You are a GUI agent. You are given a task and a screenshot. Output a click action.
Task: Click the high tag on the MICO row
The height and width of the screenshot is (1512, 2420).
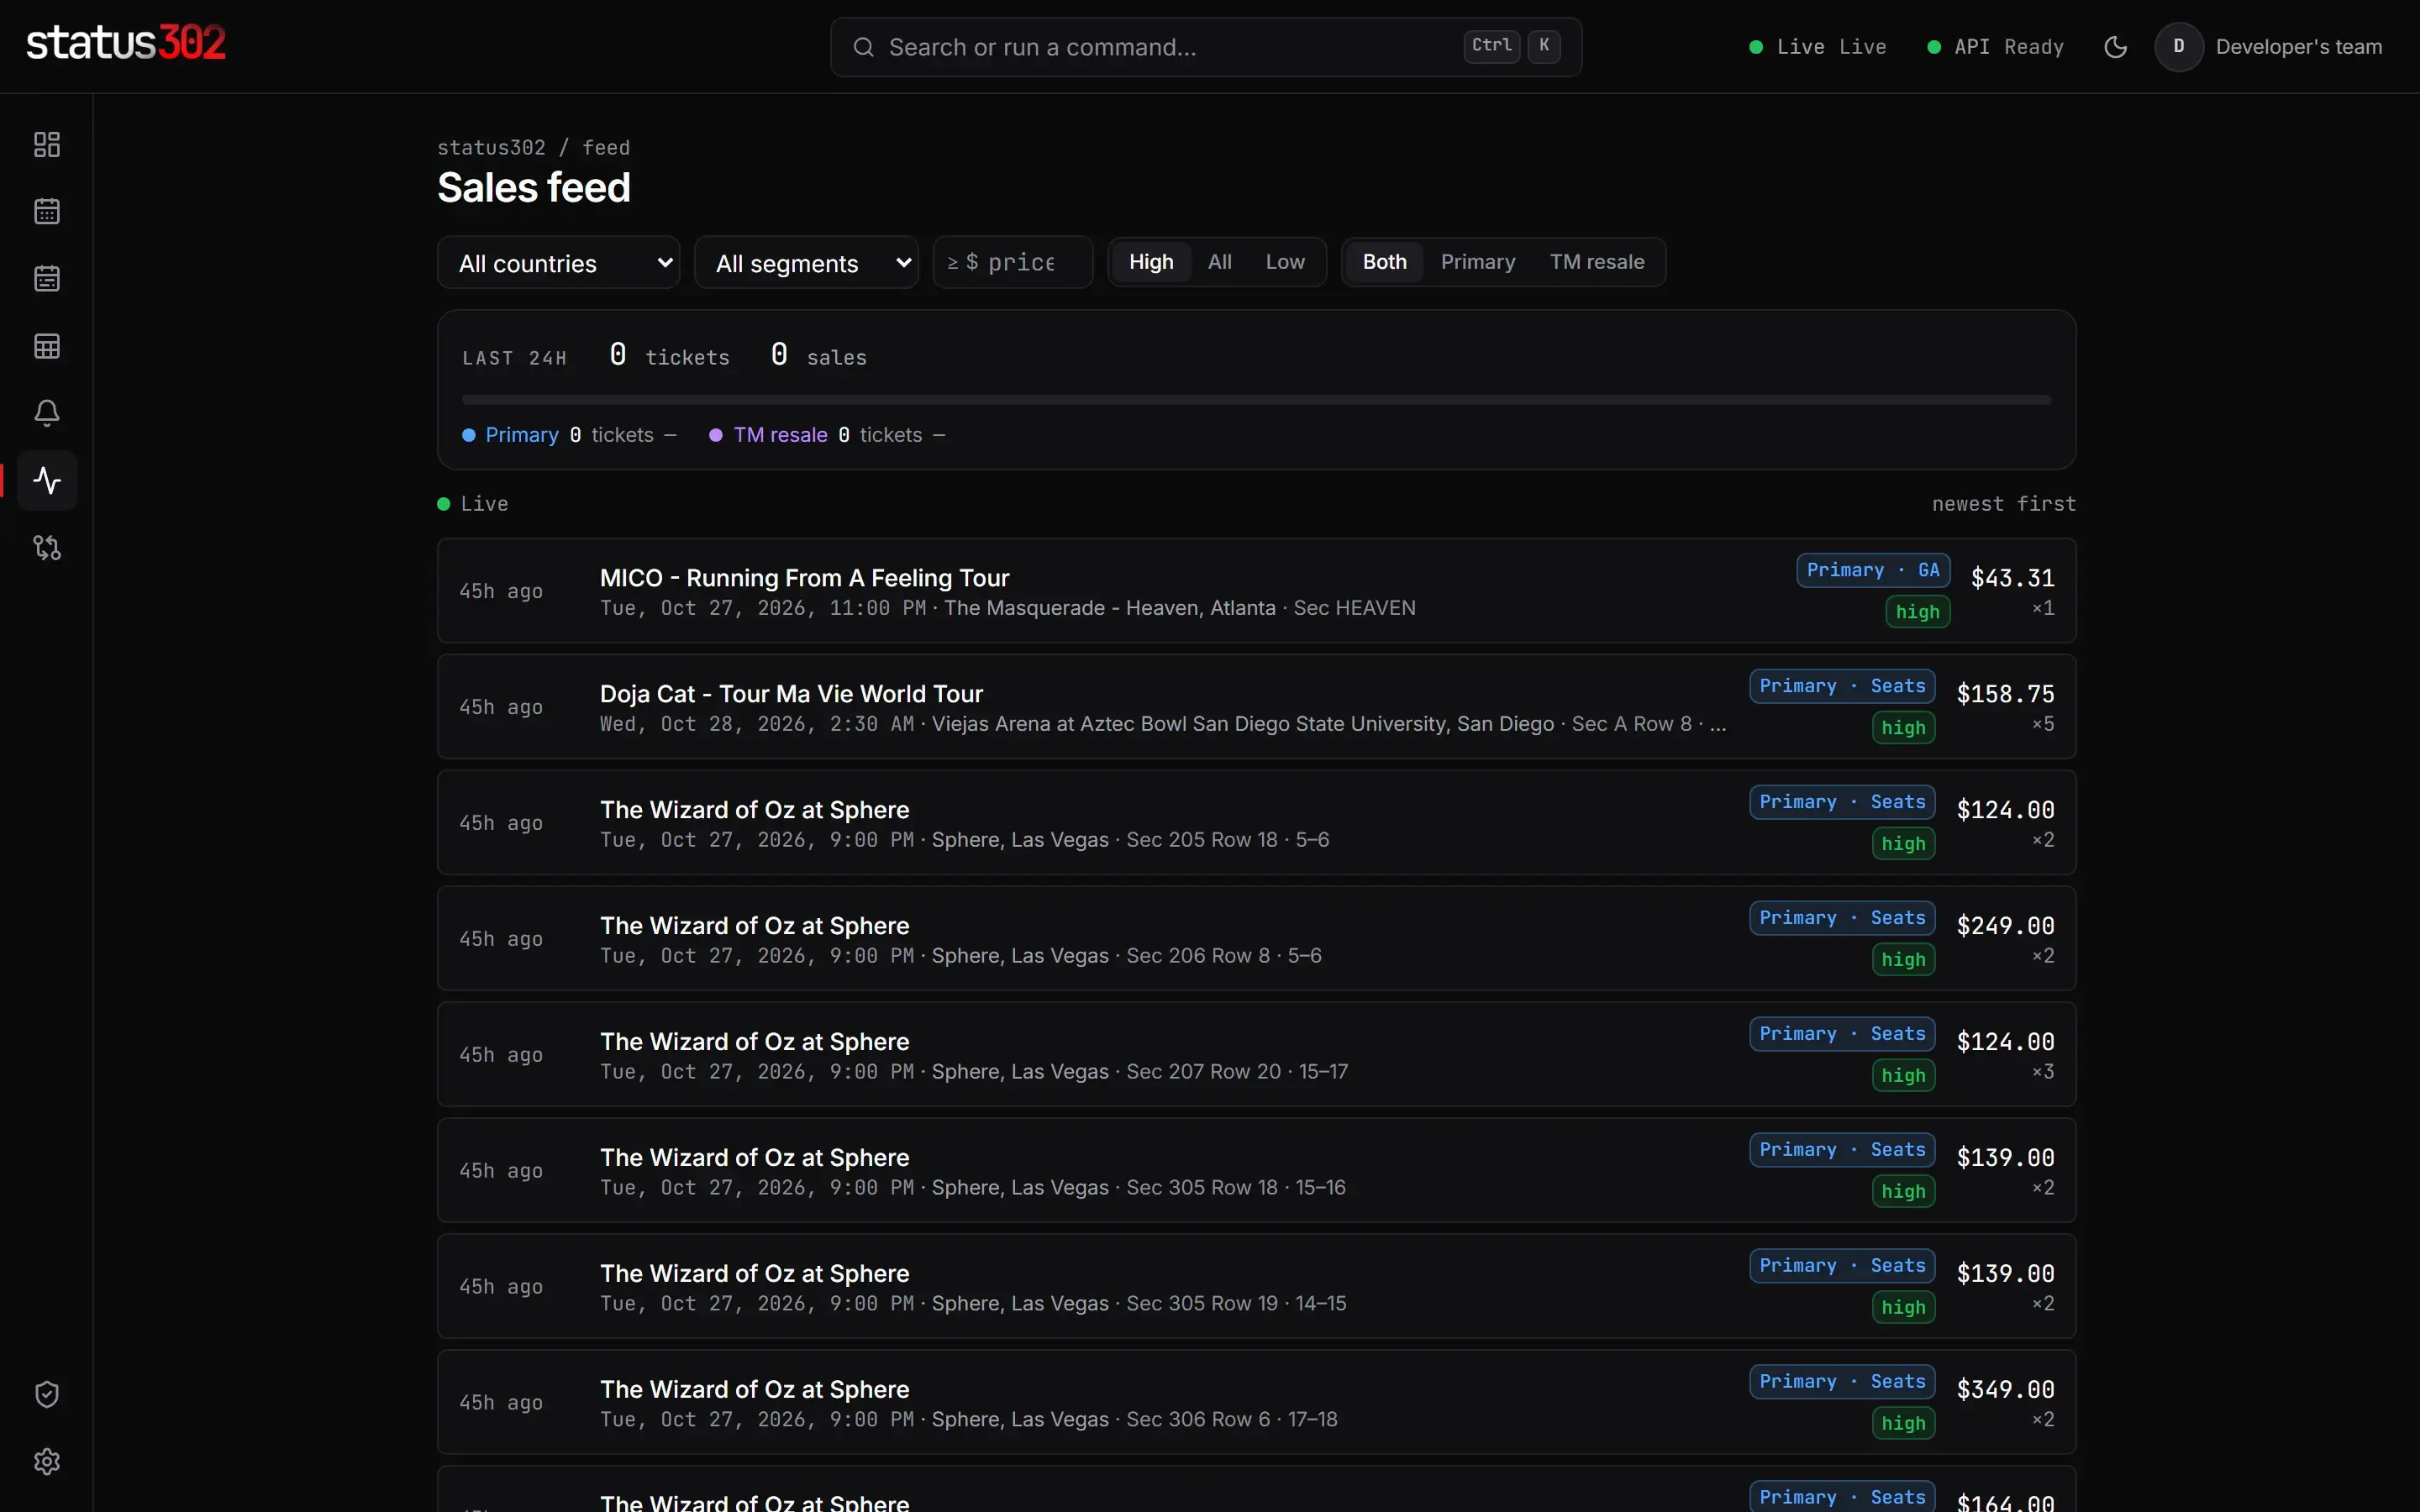click(1917, 612)
